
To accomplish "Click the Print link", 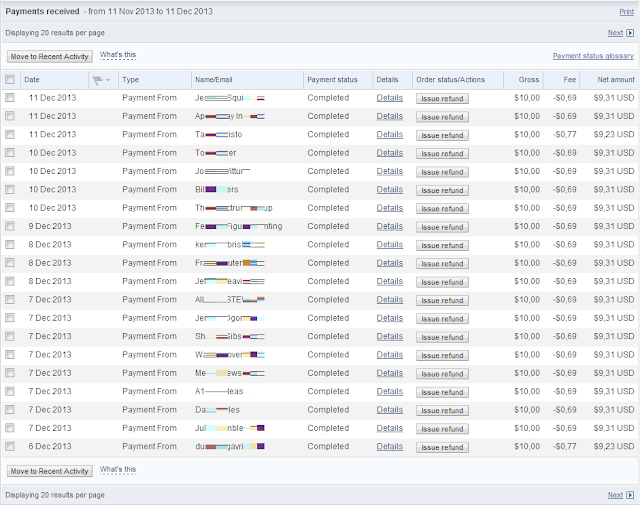I will [x=627, y=12].
